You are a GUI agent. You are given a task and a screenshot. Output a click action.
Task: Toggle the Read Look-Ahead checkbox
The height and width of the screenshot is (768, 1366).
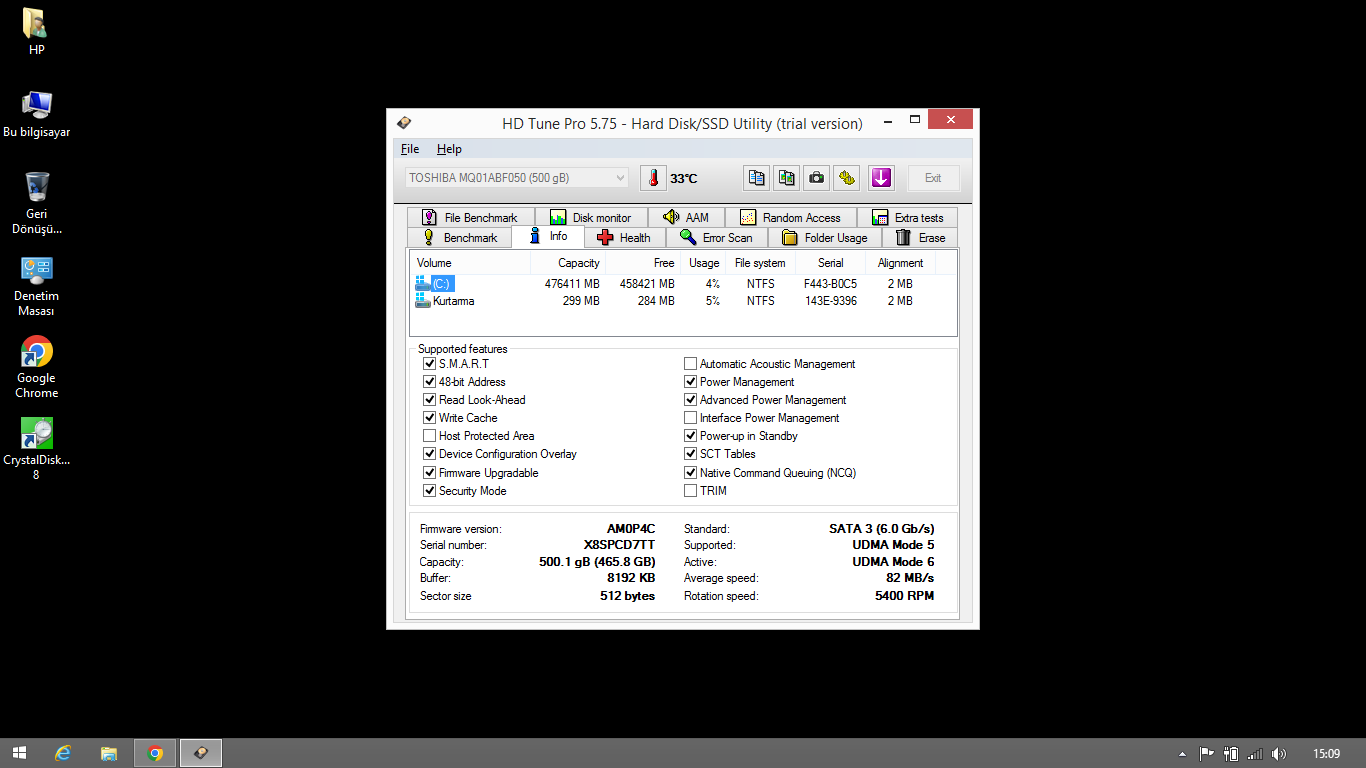[x=429, y=400]
